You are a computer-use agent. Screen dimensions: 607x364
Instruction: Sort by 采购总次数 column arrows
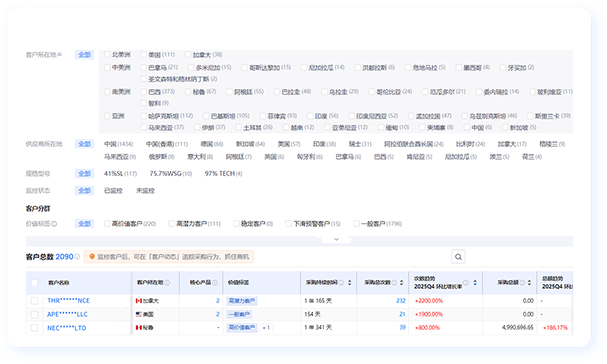coord(401,283)
